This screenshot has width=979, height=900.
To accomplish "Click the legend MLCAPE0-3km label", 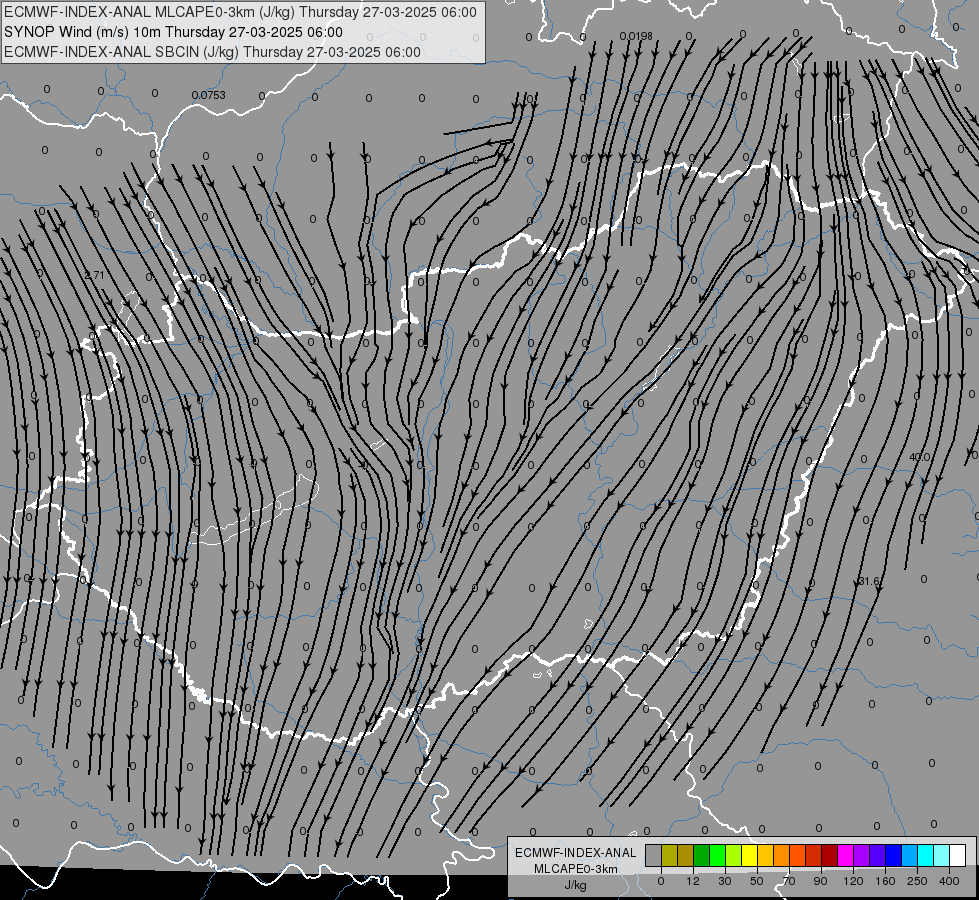I will [576, 869].
